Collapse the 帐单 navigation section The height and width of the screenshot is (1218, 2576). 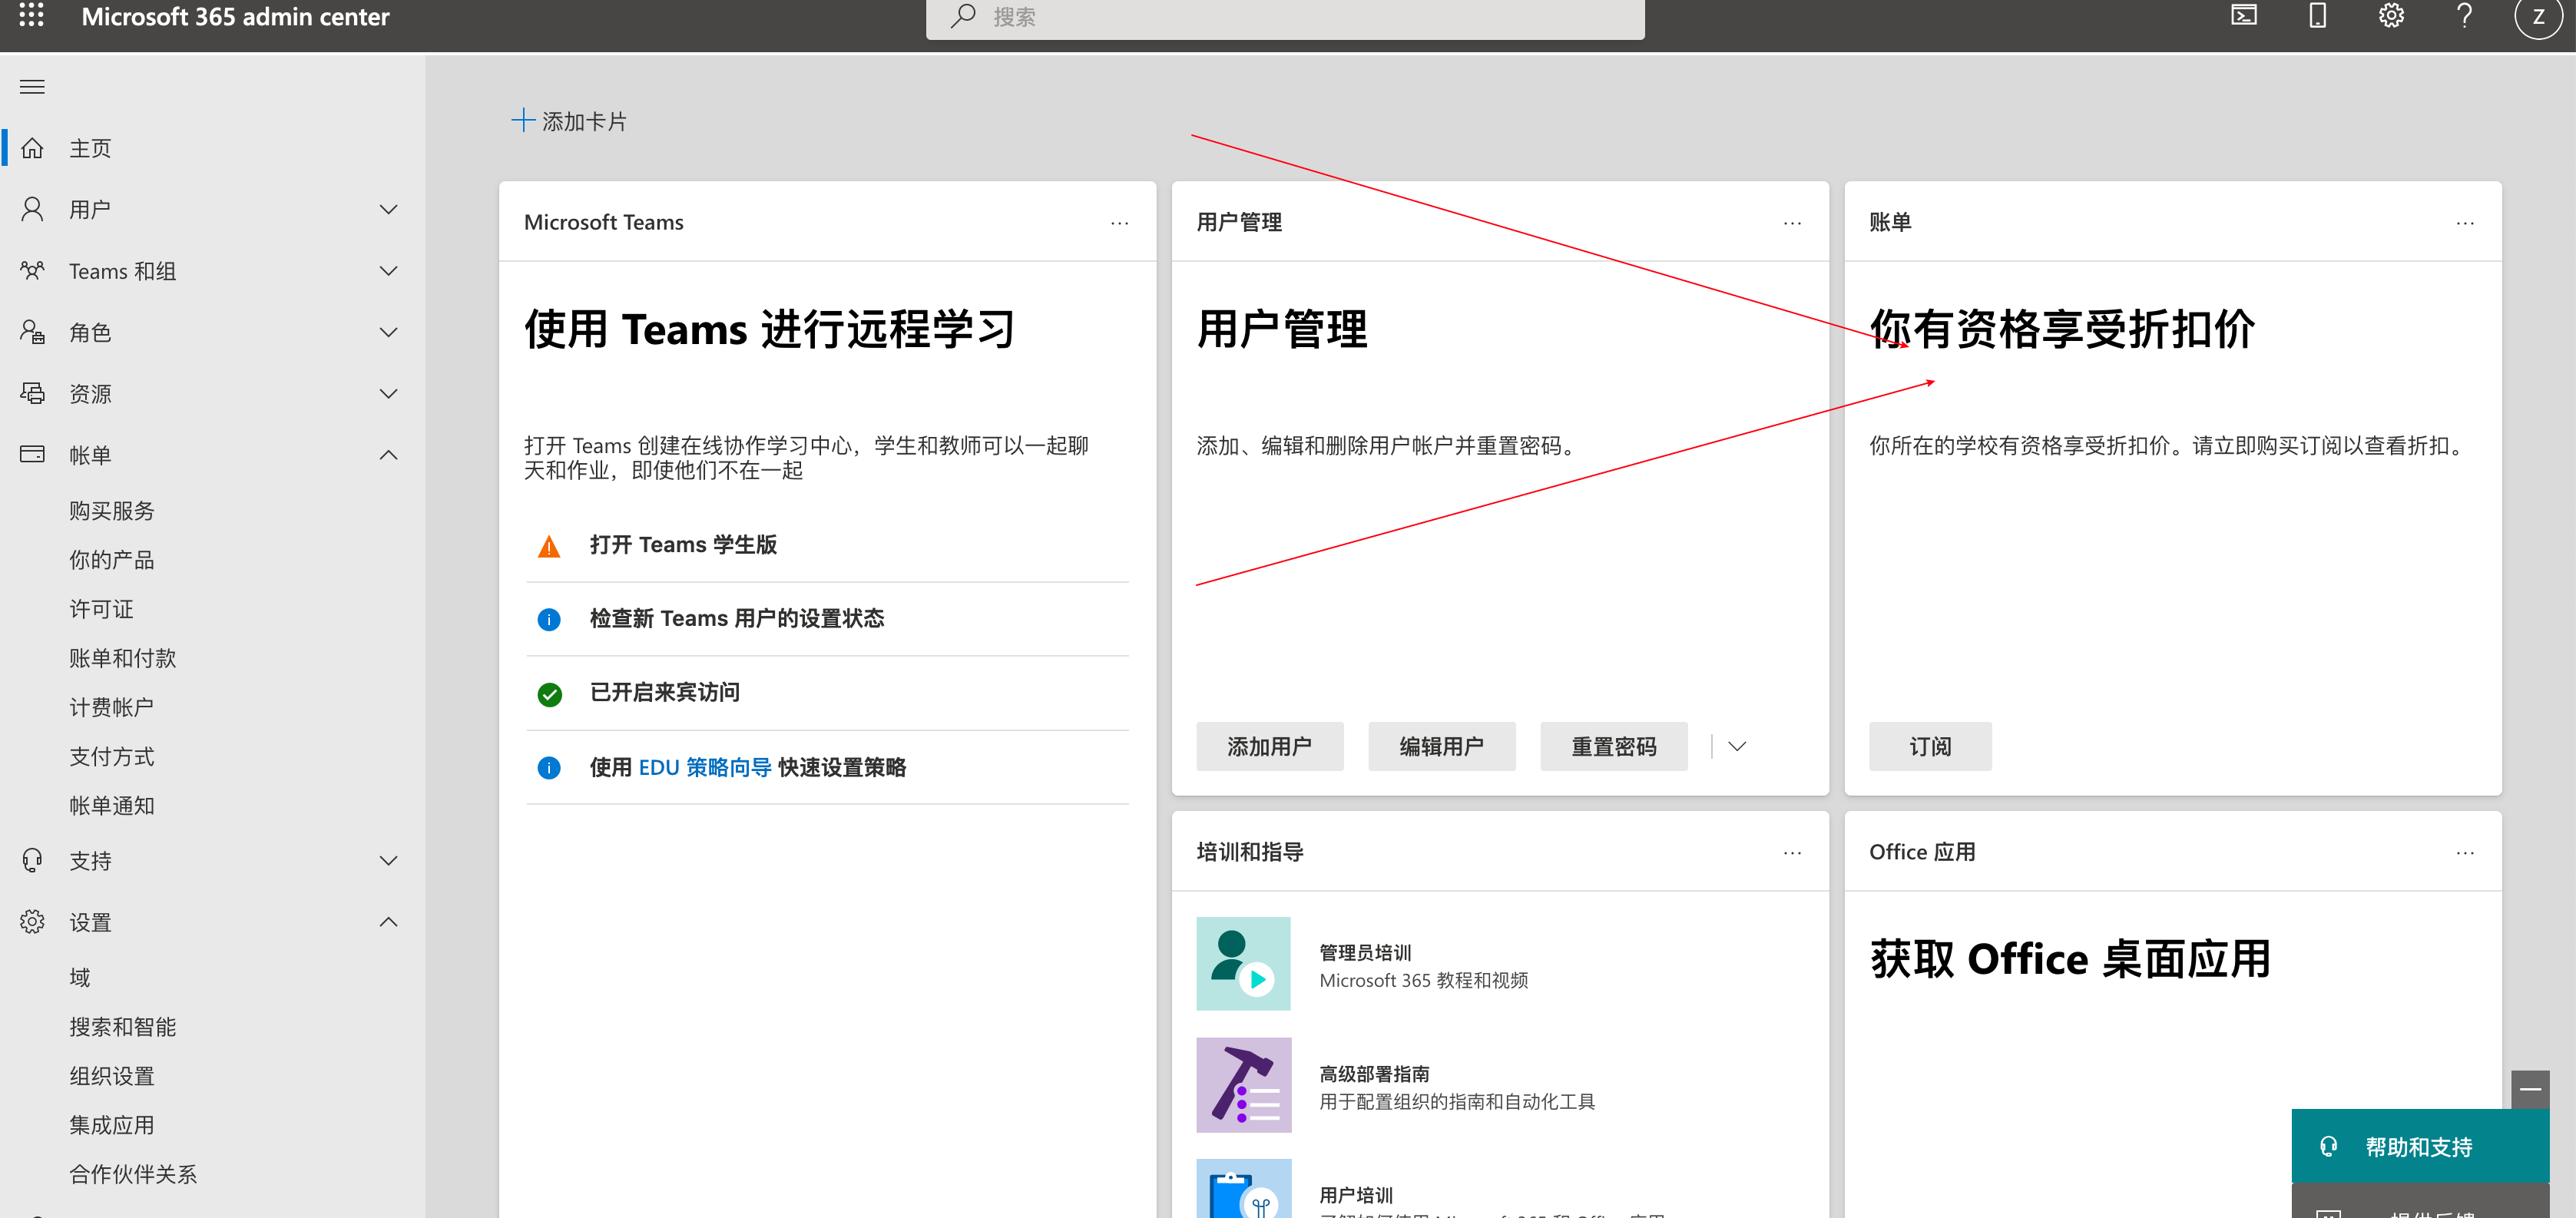click(389, 455)
